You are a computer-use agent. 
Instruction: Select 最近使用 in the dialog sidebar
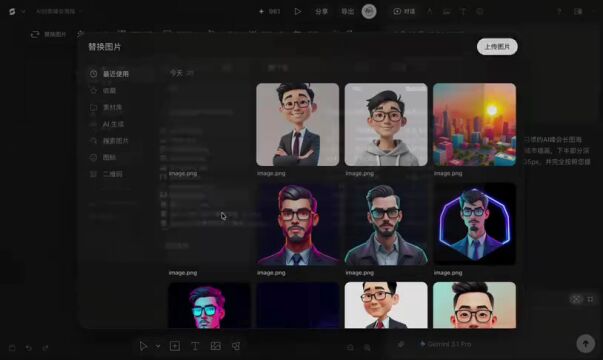pyautogui.click(x=120, y=74)
